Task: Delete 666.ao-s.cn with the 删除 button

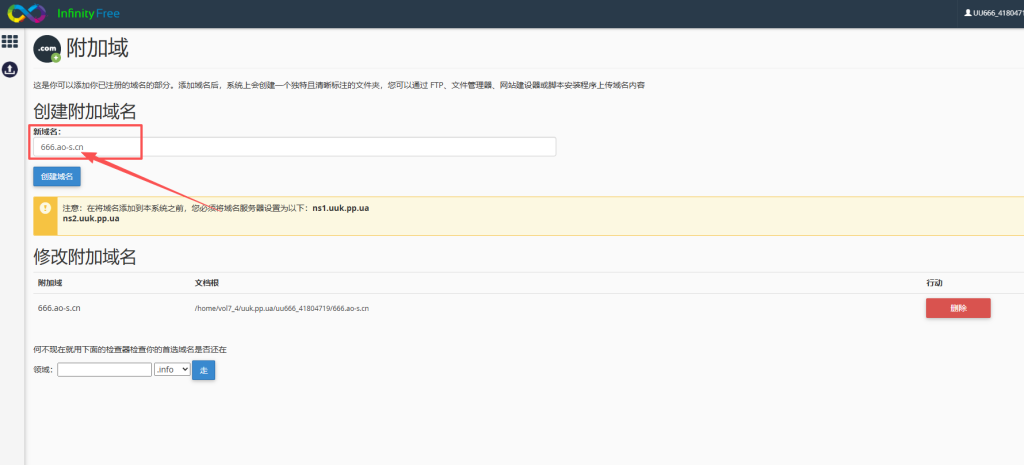Action: pos(958,308)
